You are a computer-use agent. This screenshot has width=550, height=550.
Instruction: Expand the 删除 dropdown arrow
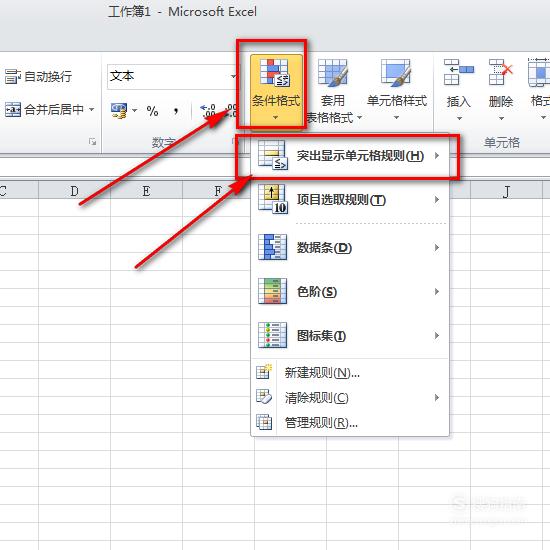(501, 118)
